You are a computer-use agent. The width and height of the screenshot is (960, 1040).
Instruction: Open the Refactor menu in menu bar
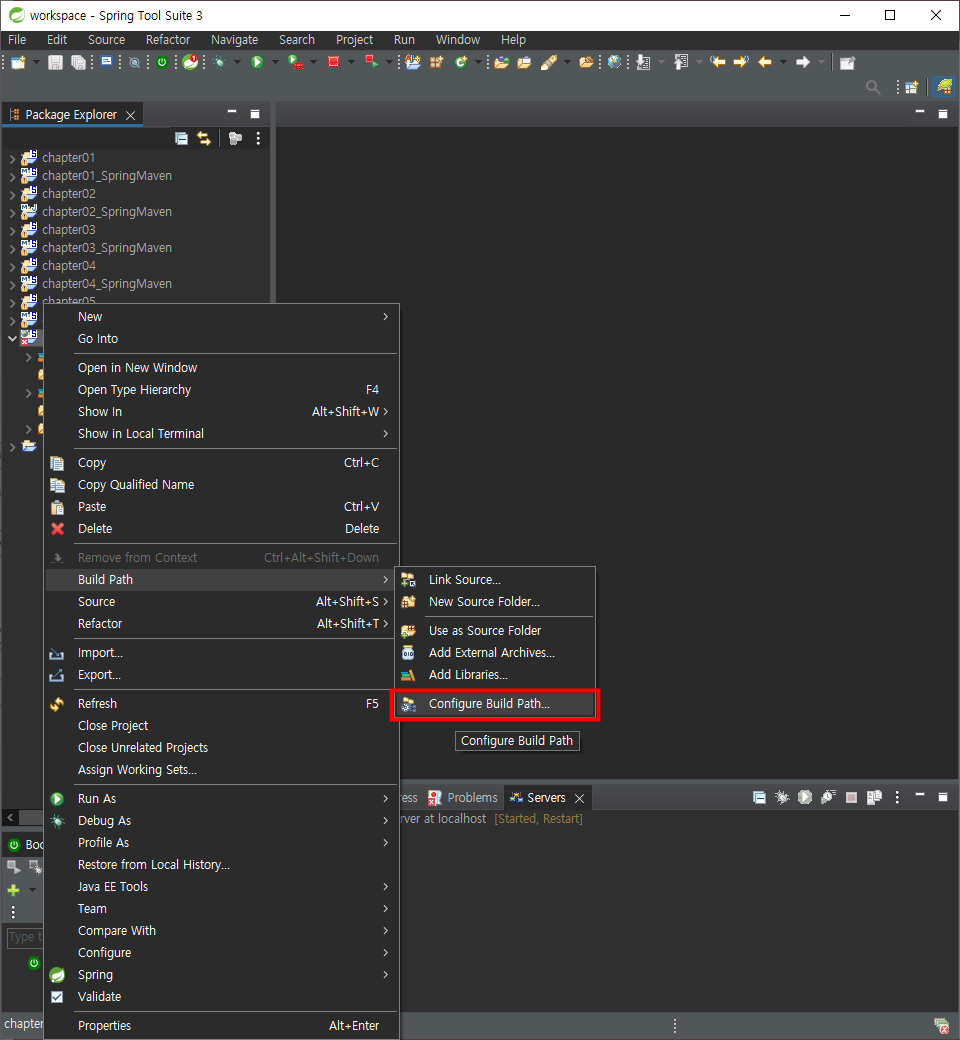[x=168, y=40]
